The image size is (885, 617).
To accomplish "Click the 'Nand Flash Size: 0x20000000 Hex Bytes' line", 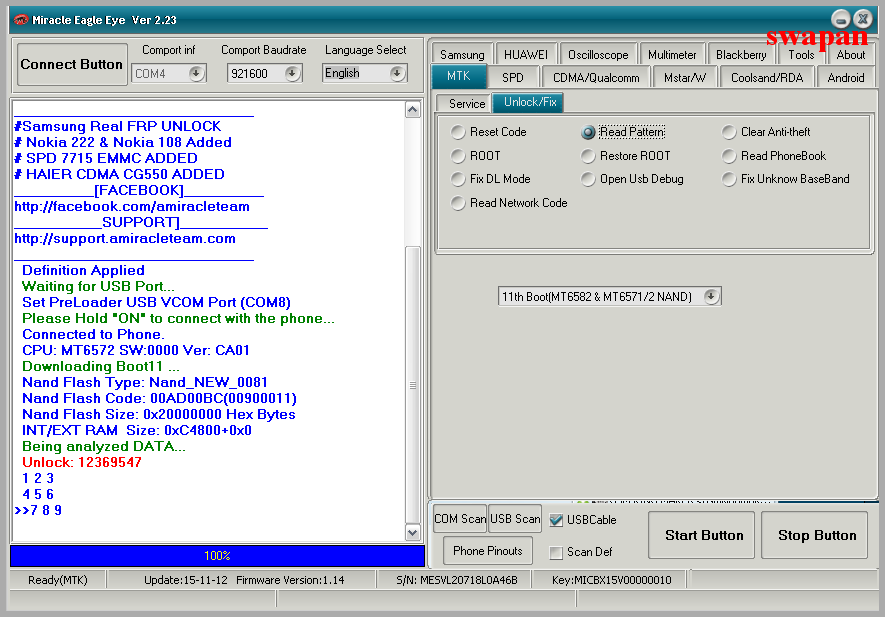I will [159, 414].
